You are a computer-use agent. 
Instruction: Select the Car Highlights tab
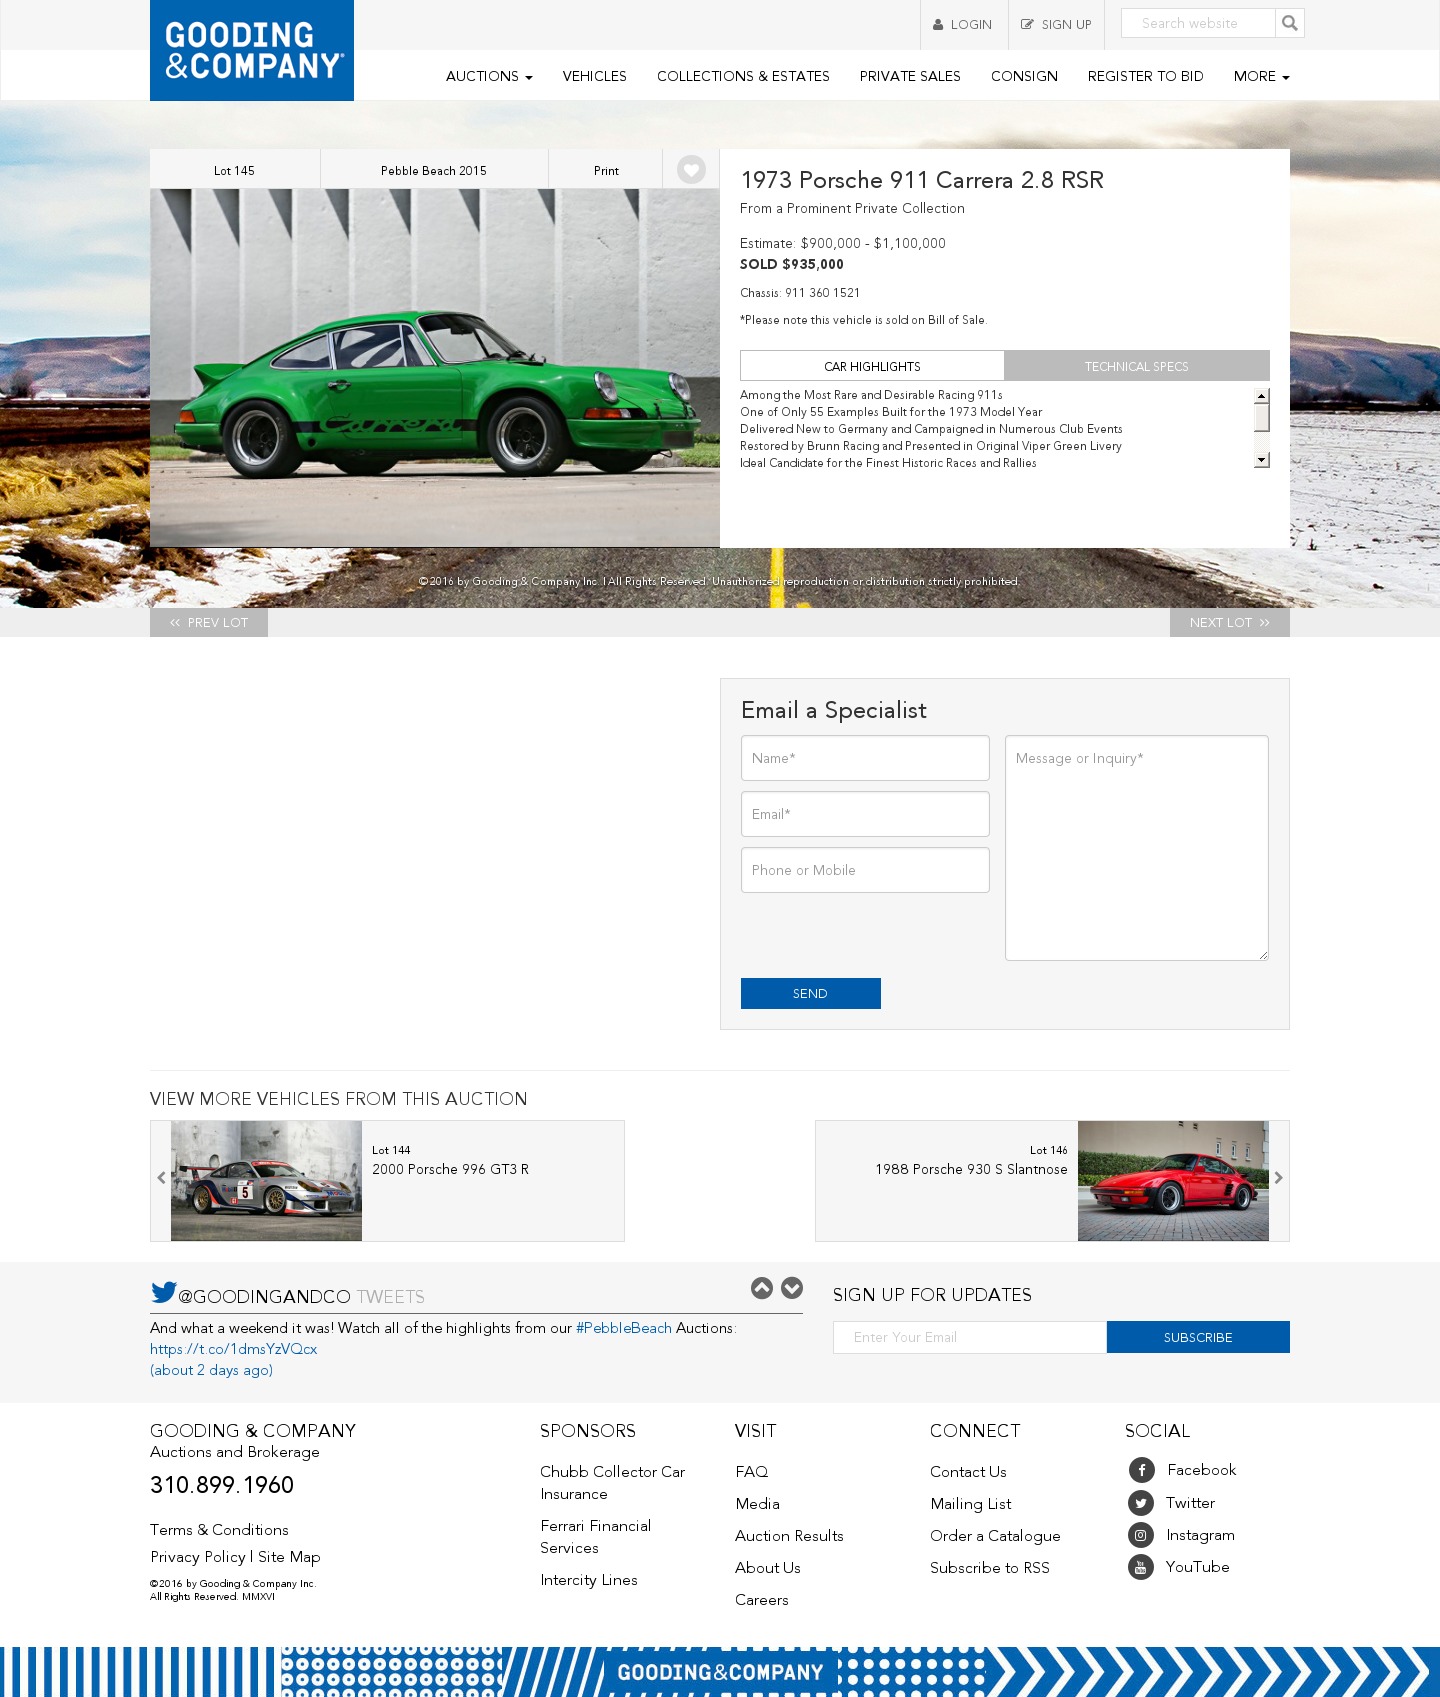[x=872, y=366]
